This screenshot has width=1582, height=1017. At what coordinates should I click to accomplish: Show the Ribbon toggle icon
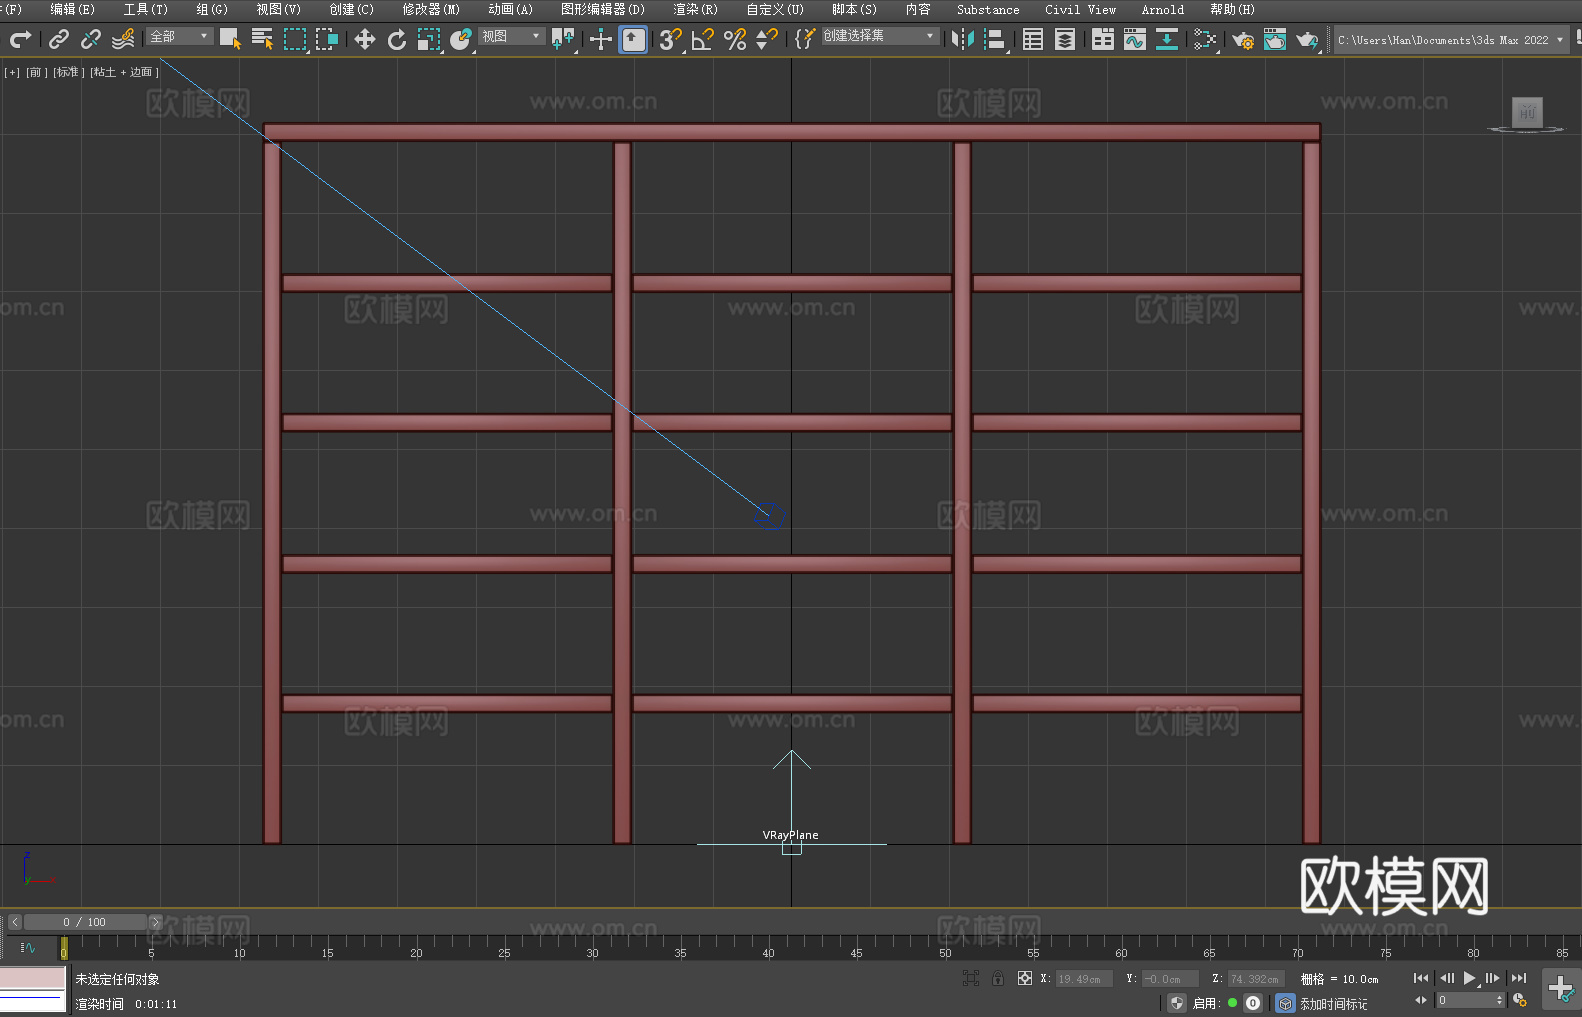[x=1103, y=39]
